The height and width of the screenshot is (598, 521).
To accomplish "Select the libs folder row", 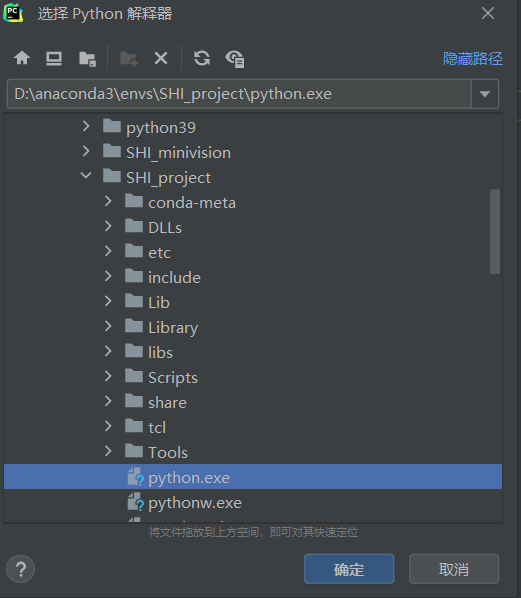I will [x=253, y=352].
